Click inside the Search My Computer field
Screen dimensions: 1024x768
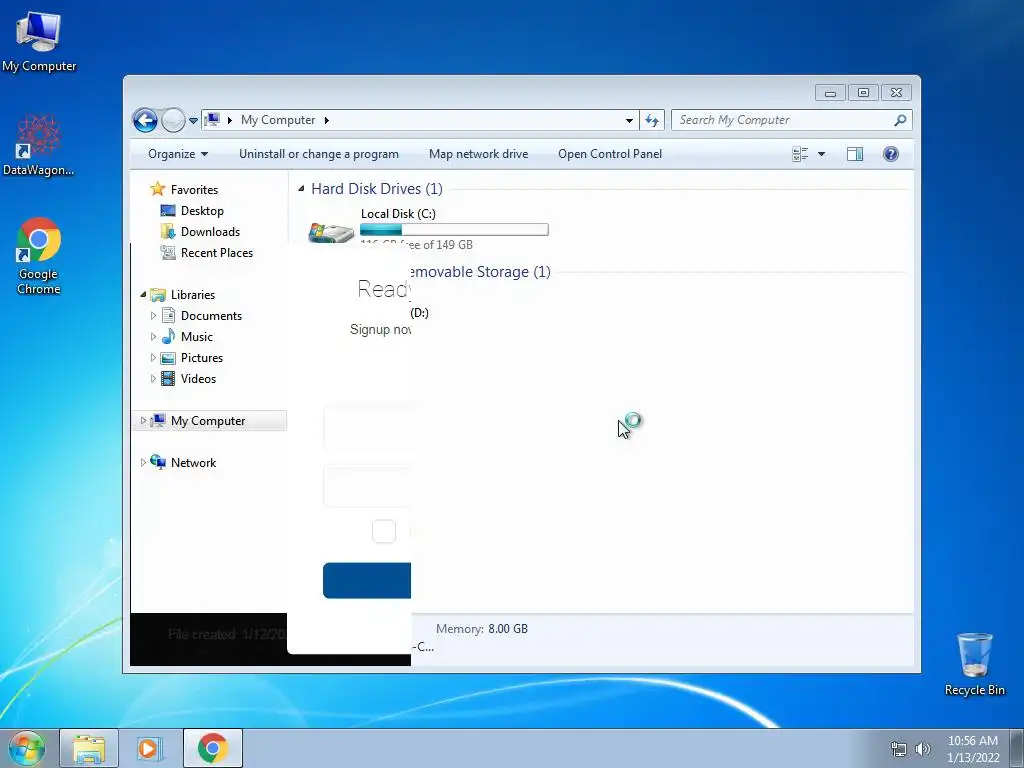(784, 120)
